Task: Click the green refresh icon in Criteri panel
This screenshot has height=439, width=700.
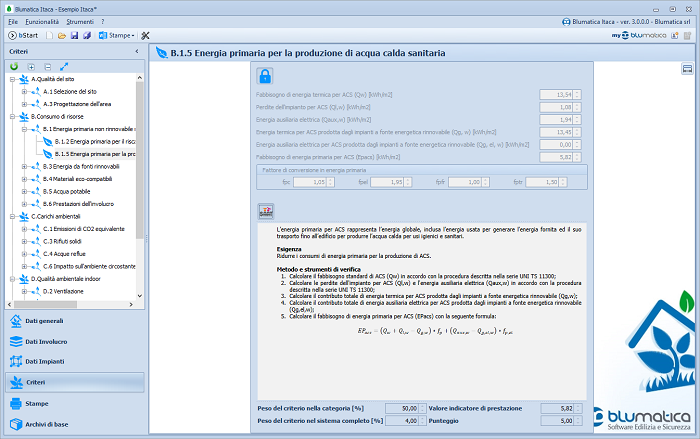Action: coord(14,66)
